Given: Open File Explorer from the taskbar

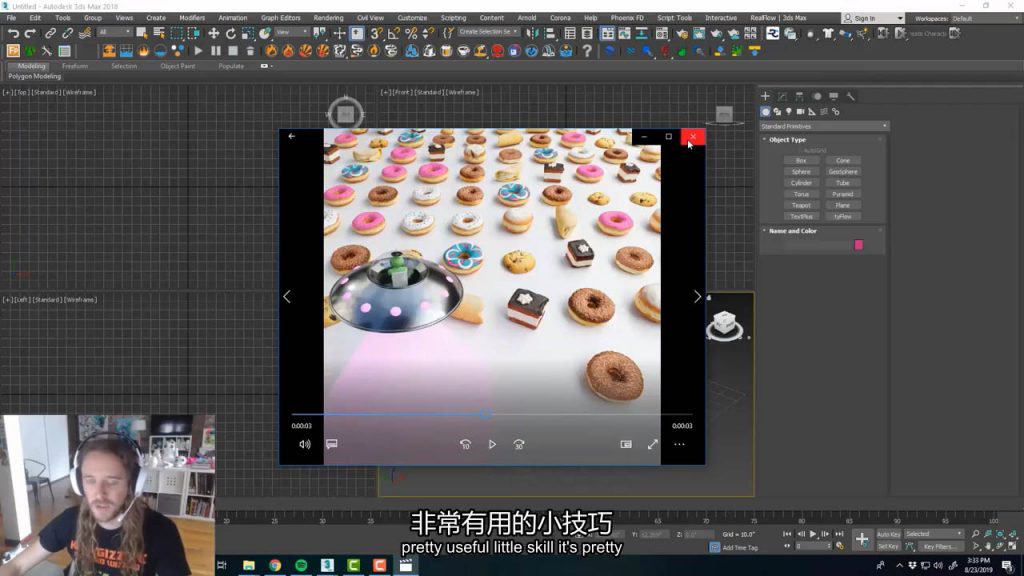Looking at the screenshot, I should (249, 565).
